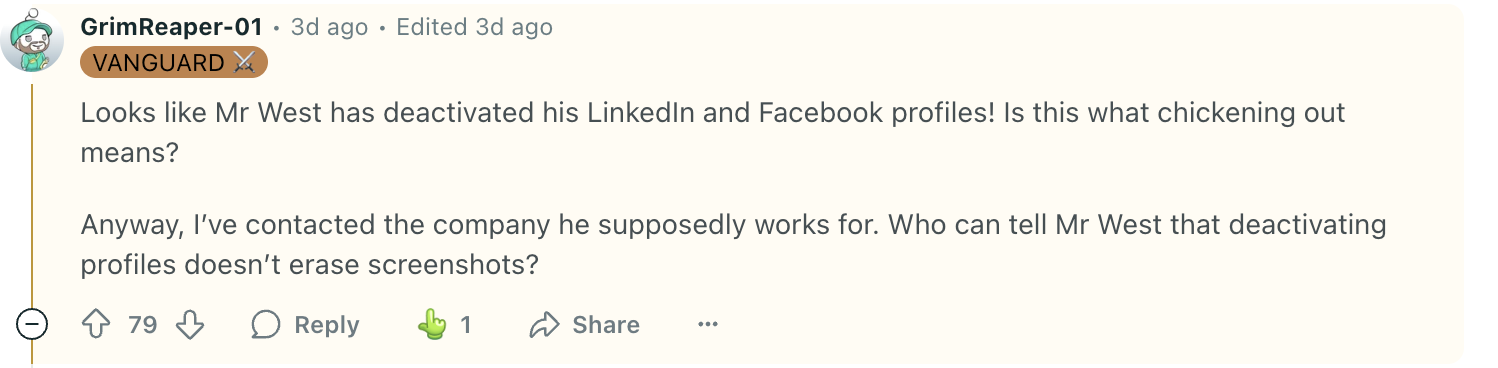Viewport: 1498px width, 368px height.
Task: Click the Reply text label
Action: tap(326, 325)
